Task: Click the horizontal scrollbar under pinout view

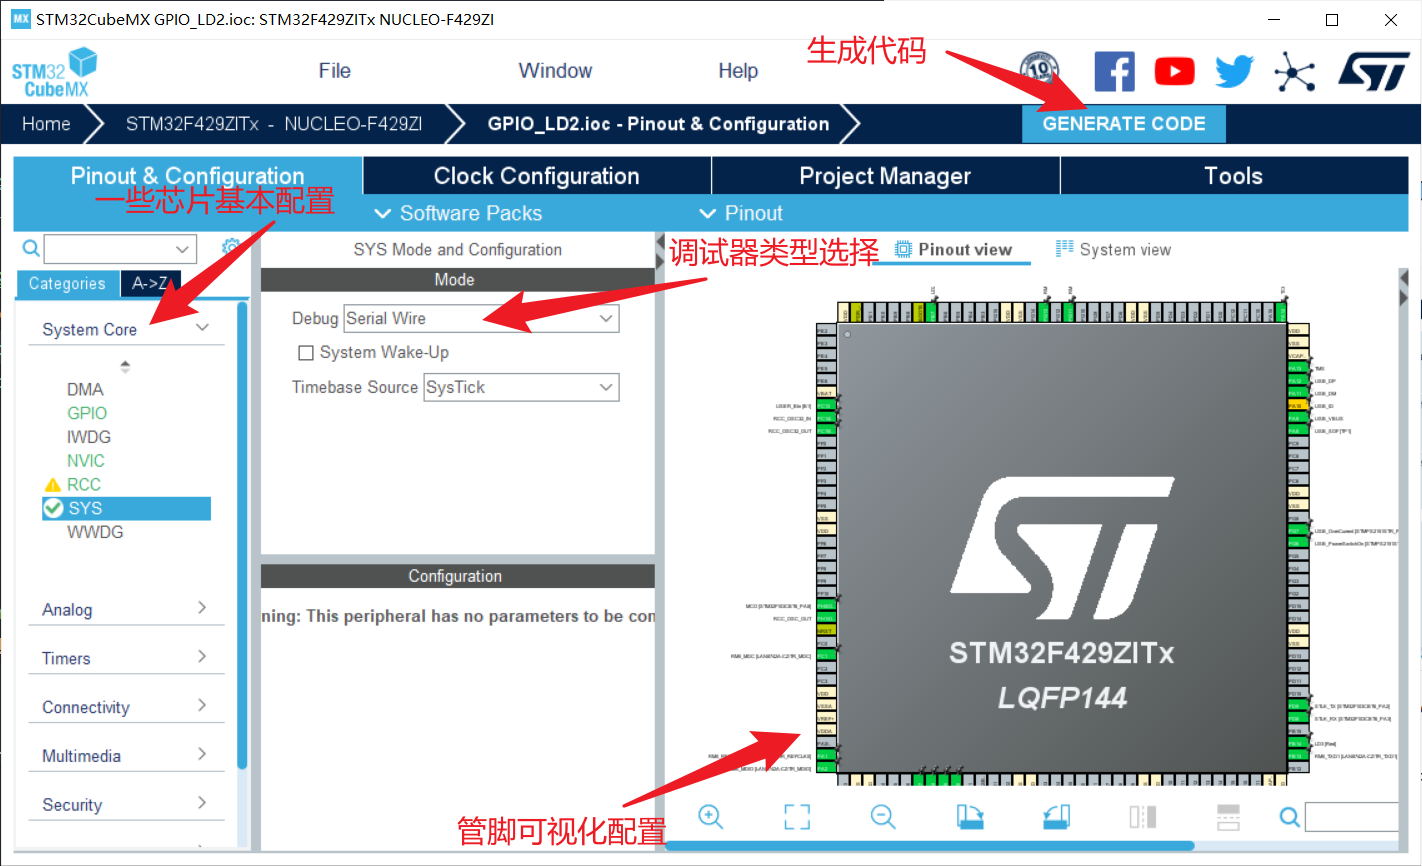Action: click(930, 846)
